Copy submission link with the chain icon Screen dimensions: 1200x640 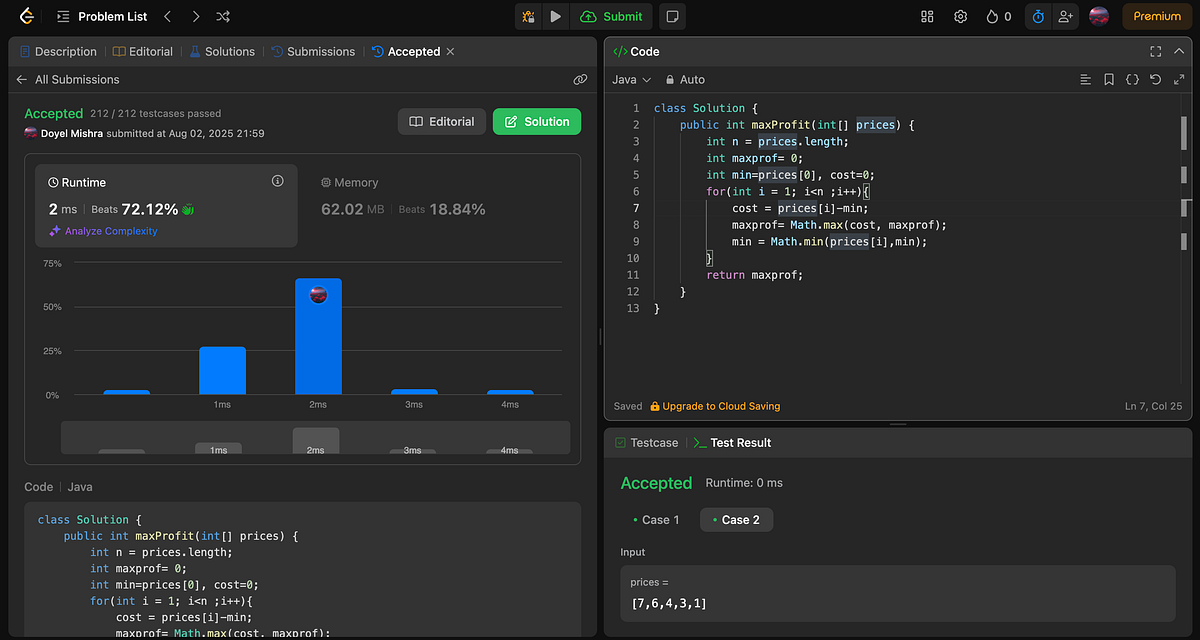580,80
